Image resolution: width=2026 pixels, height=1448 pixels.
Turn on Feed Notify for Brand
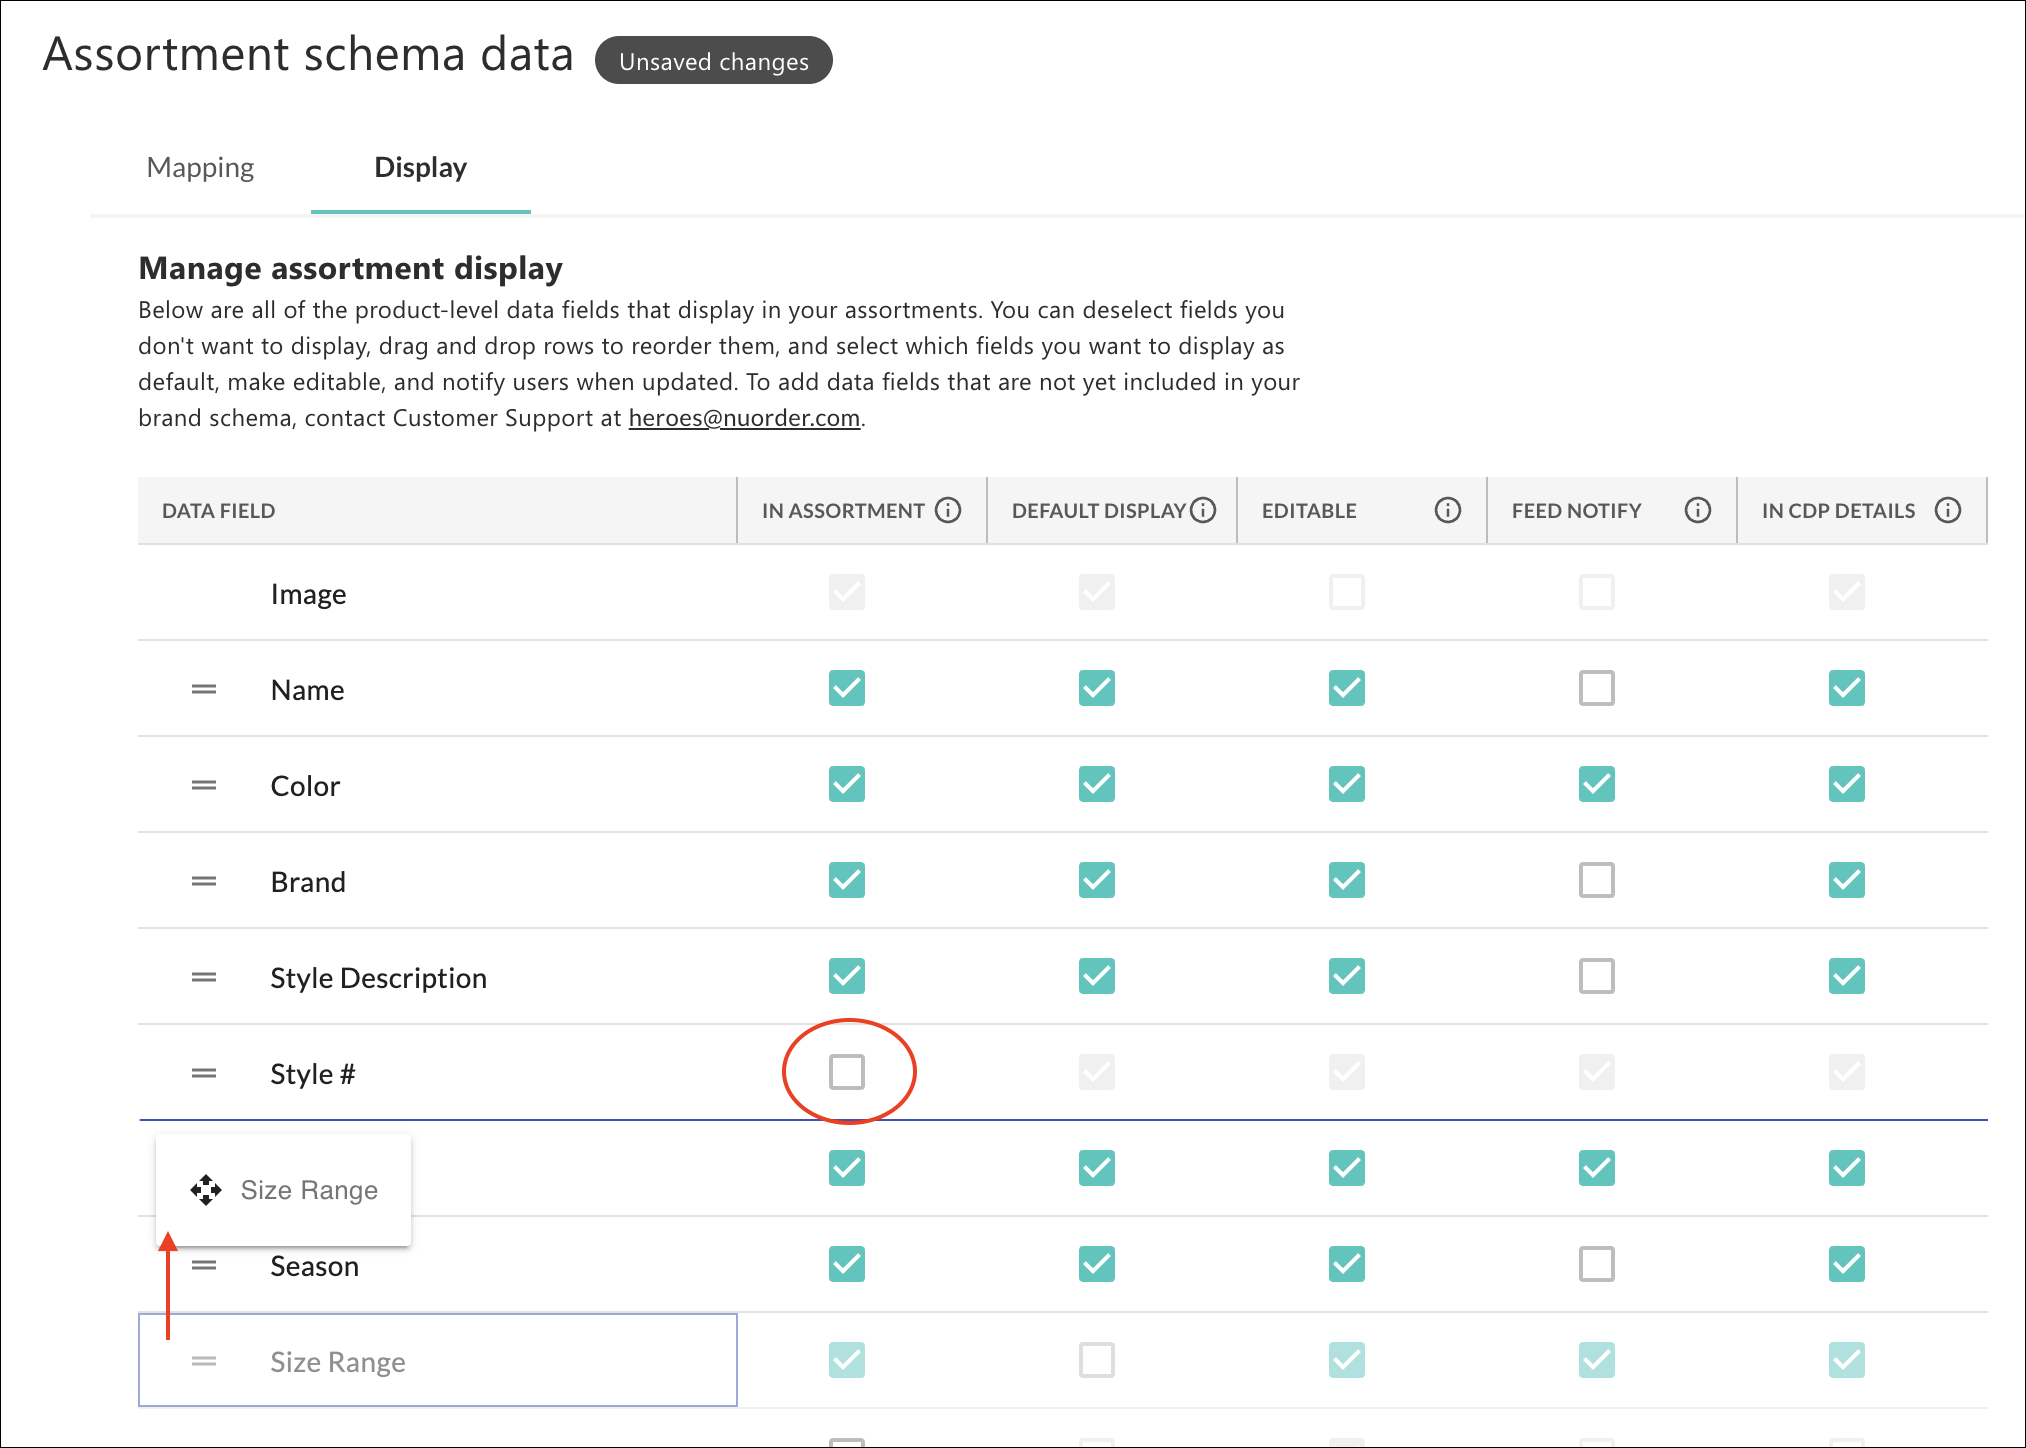point(1596,880)
